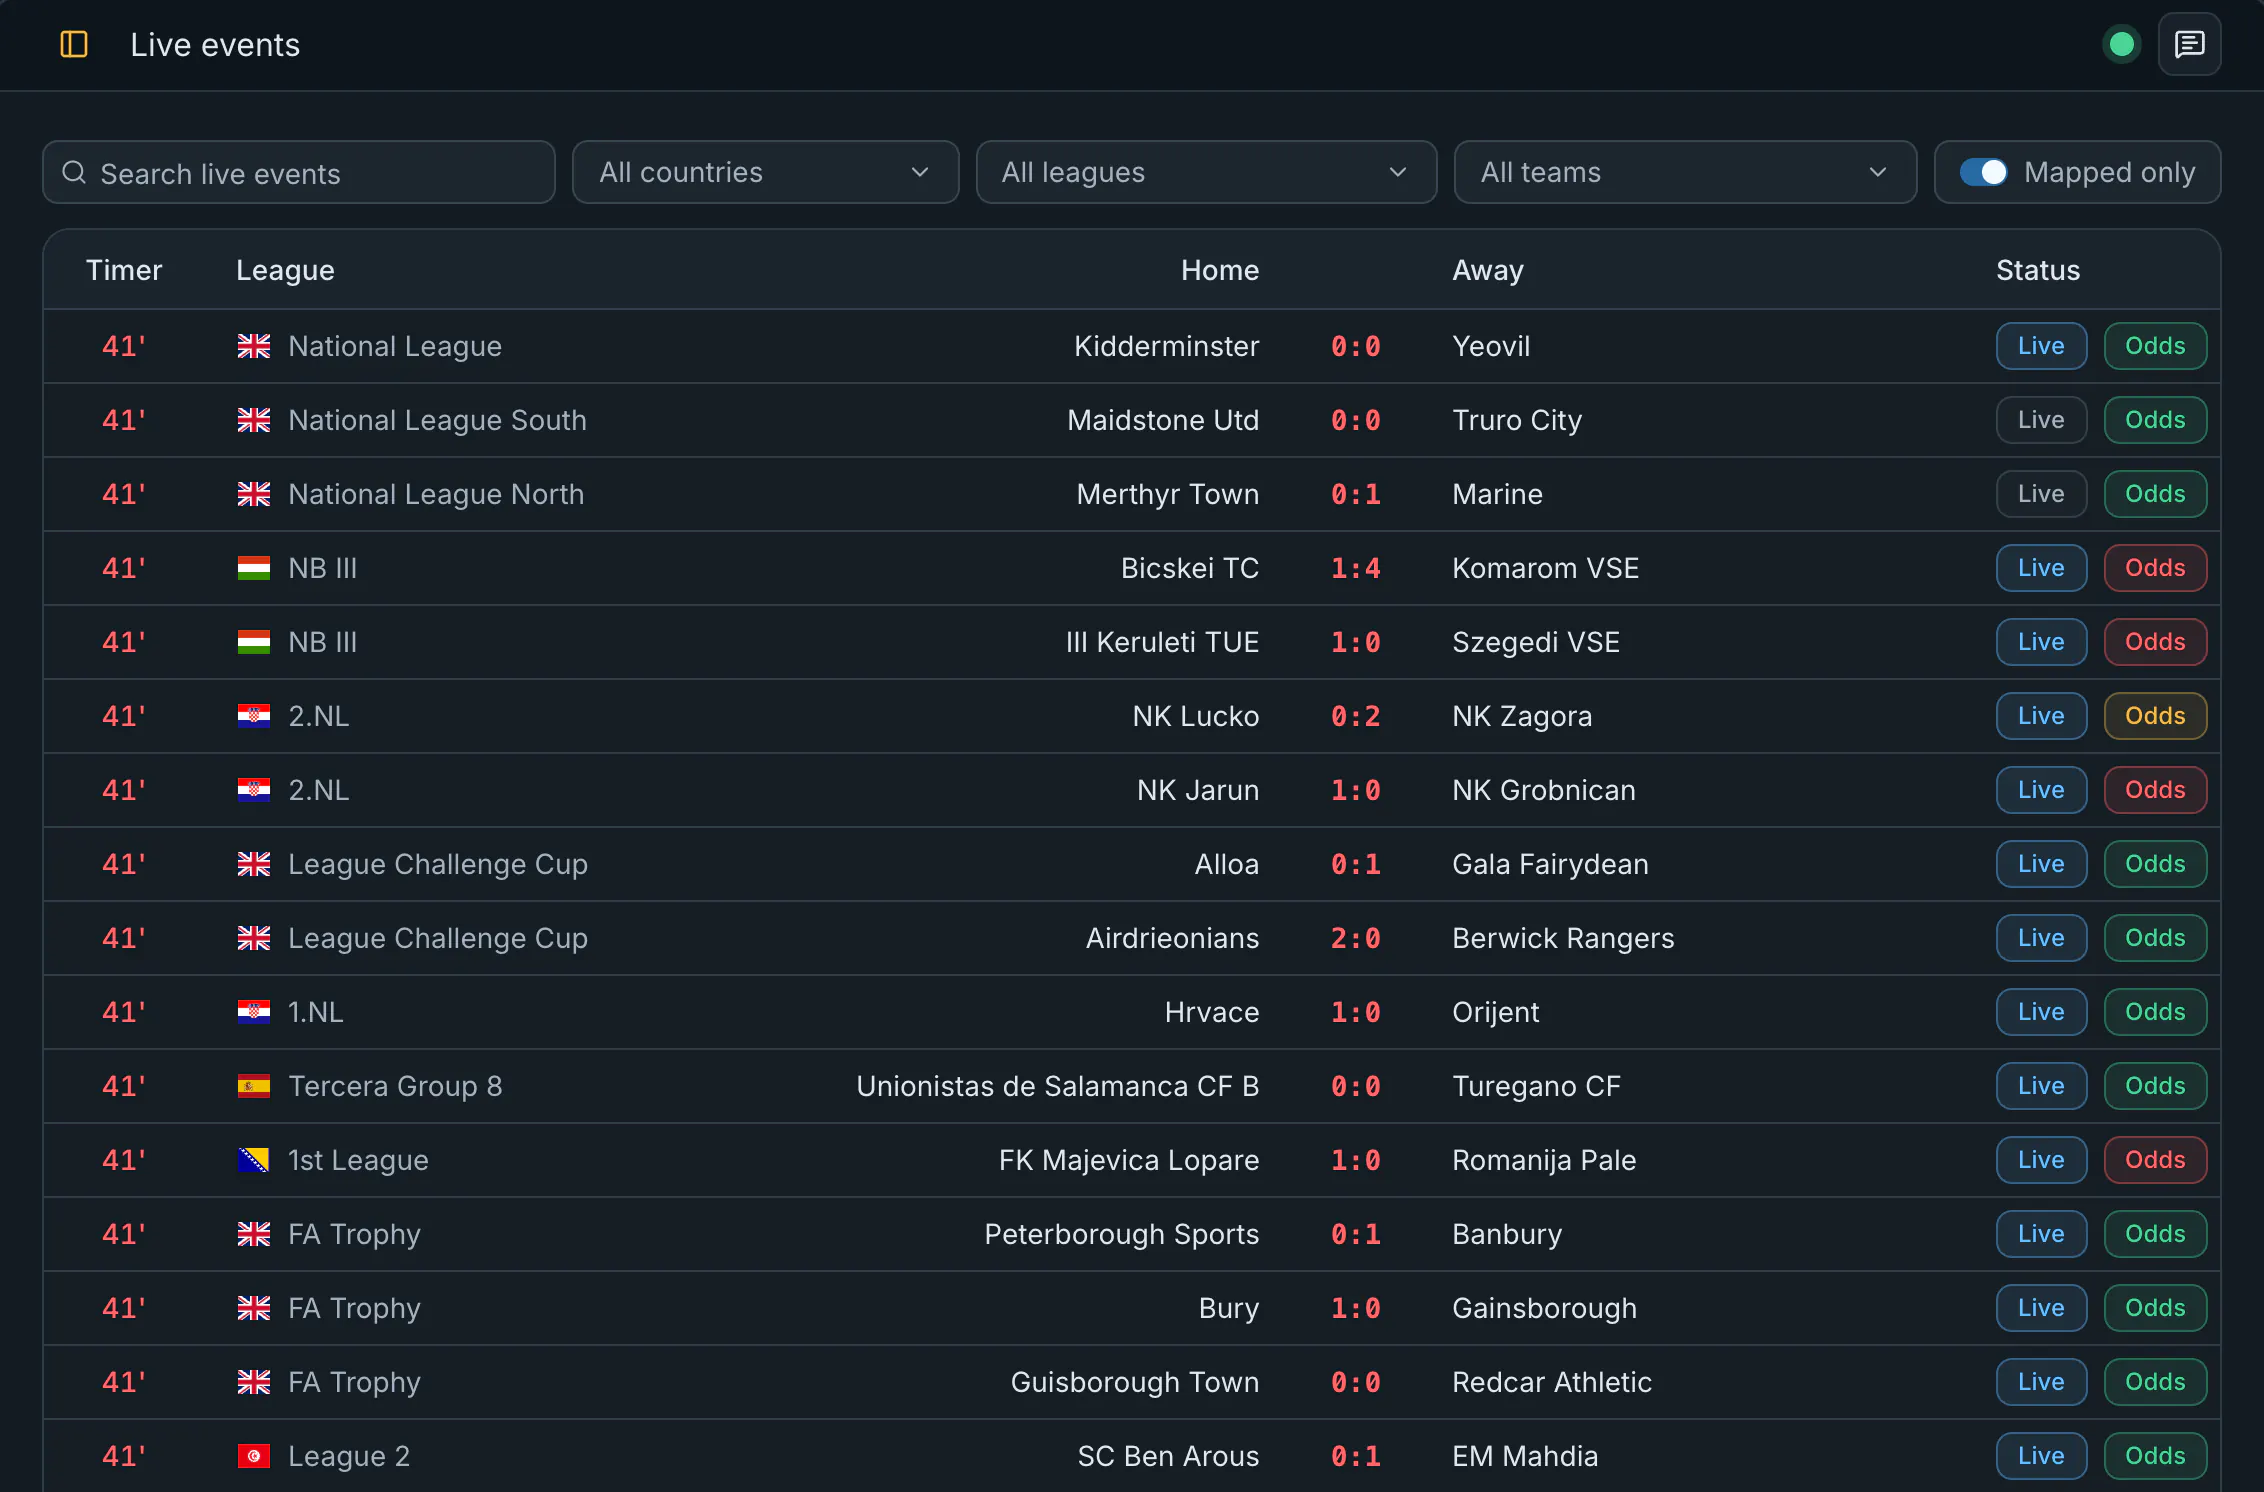Click the green connection status indicator
2264x1492 pixels.
coord(2121,44)
